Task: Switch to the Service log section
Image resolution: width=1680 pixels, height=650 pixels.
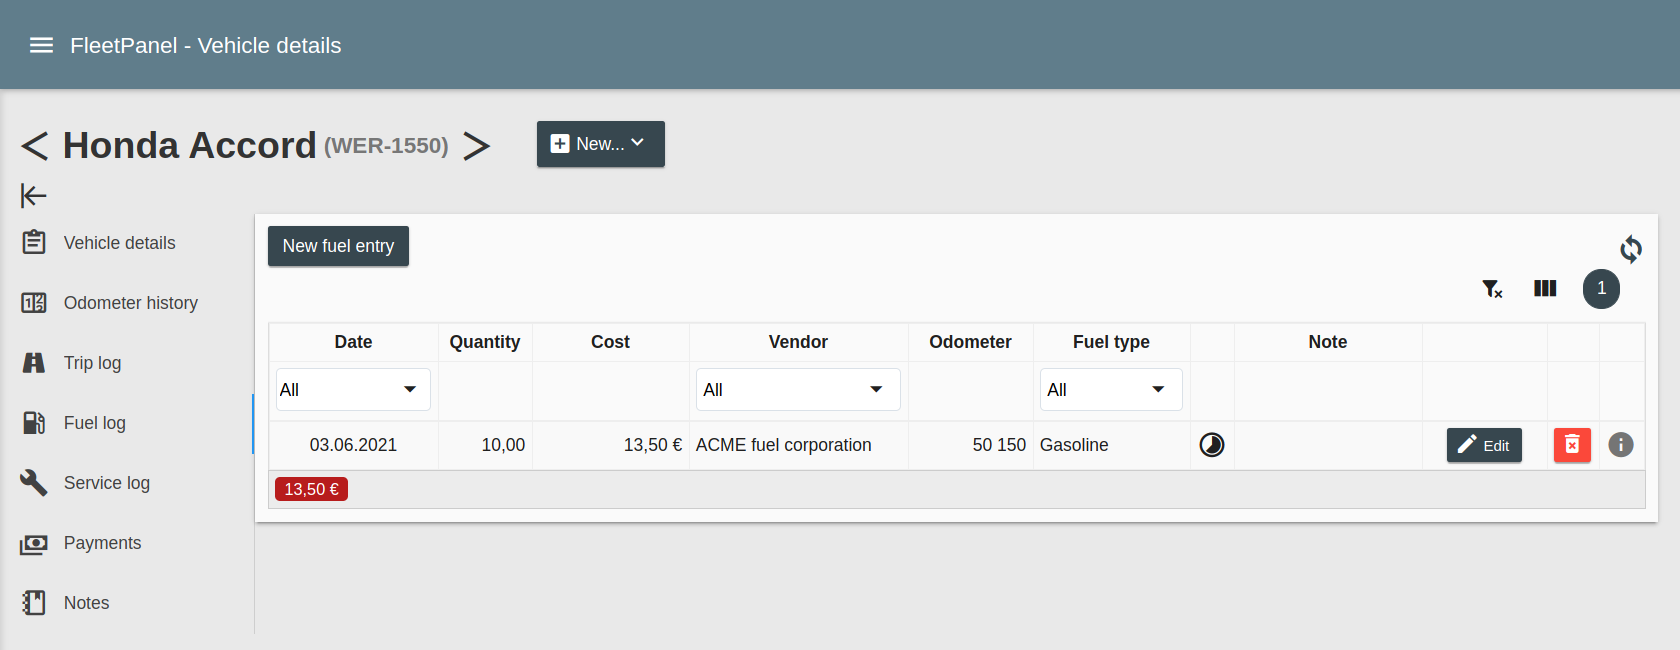Action: pos(106,483)
